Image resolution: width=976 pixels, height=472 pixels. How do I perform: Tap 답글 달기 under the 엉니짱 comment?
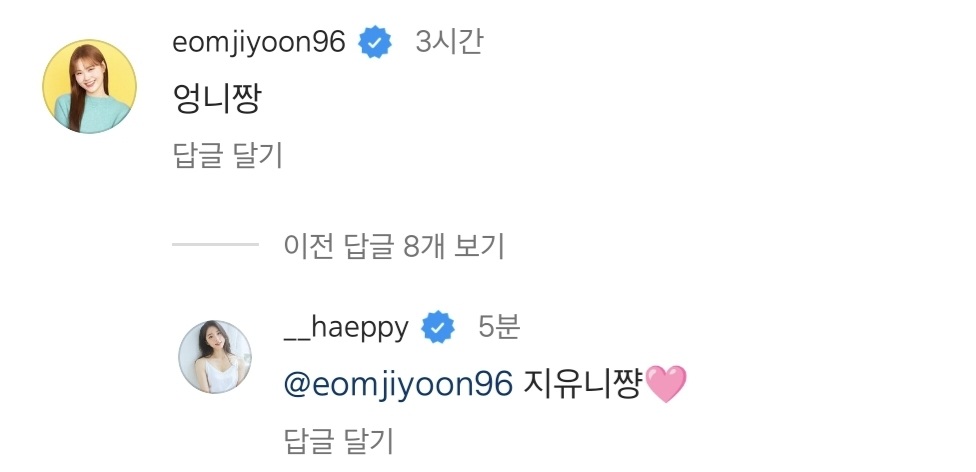[x=228, y=155]
